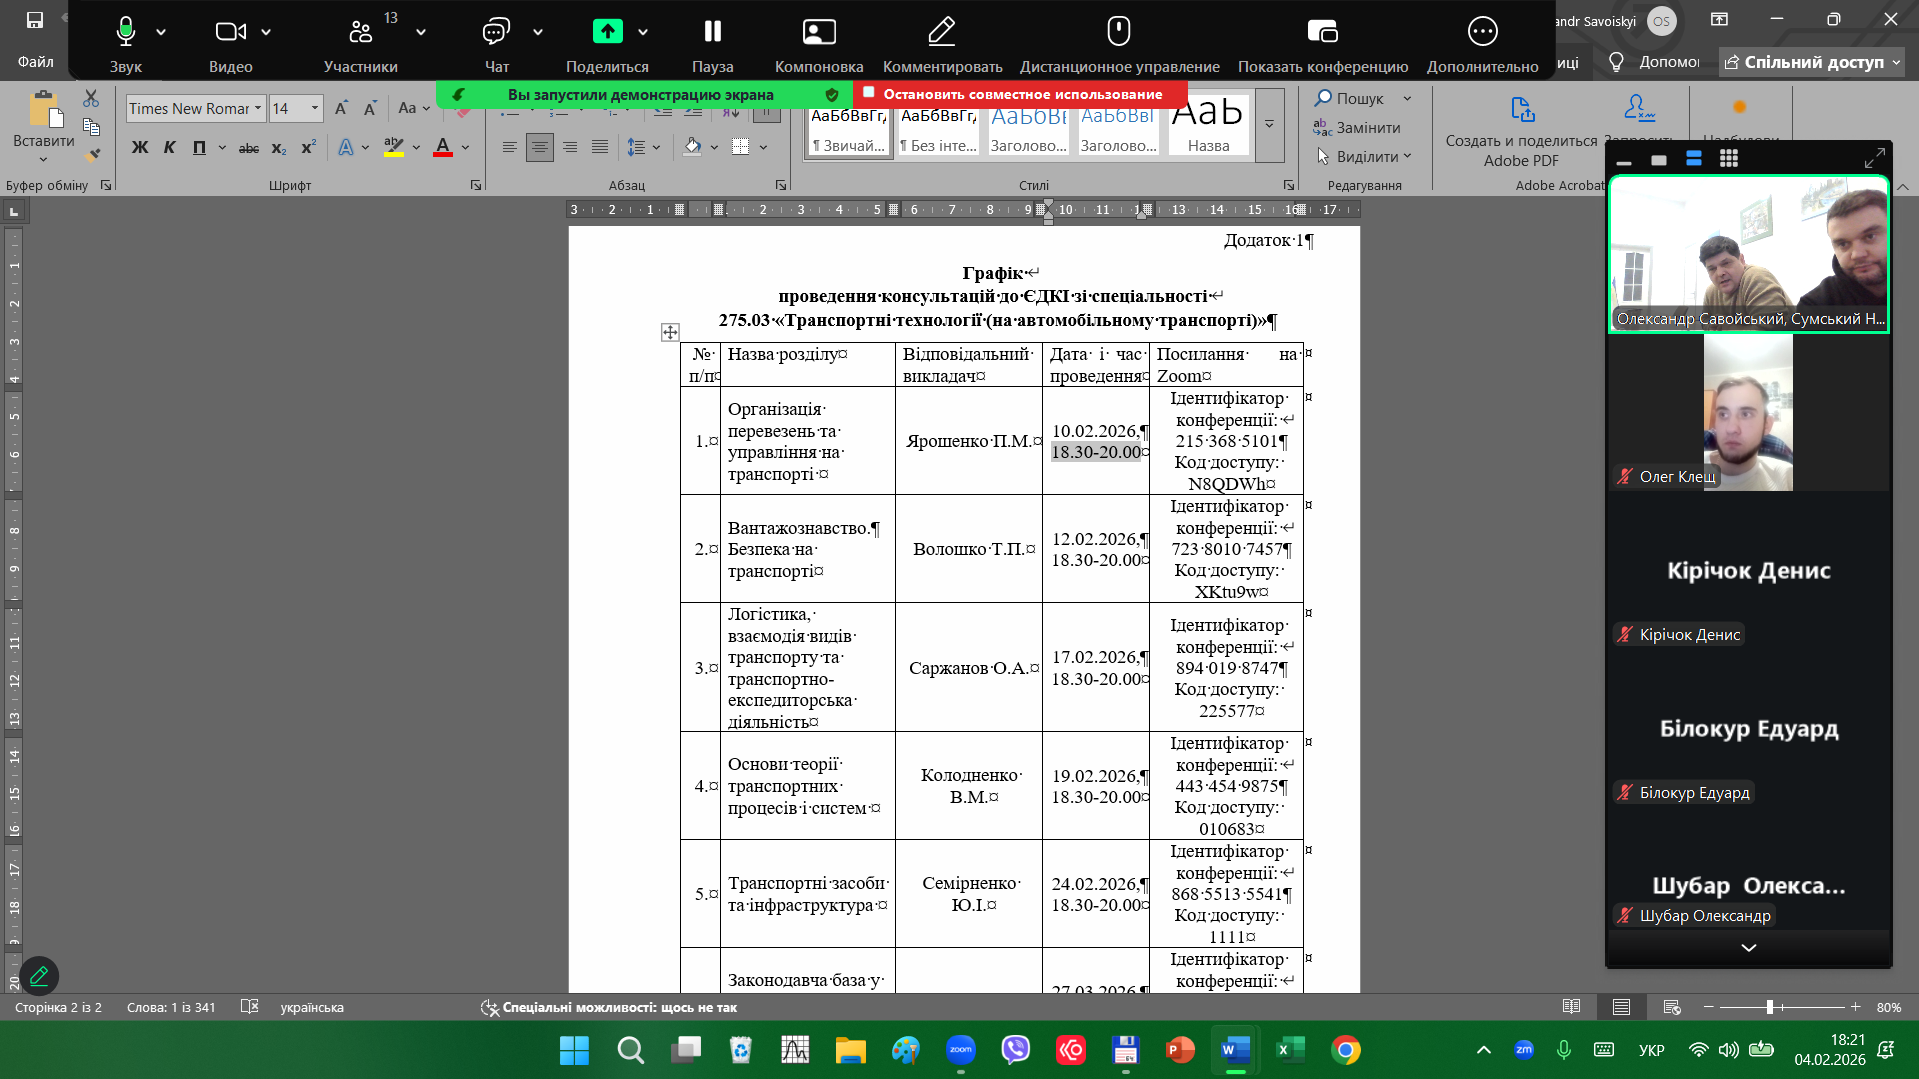Show more participants in video panel
The image size is (1919, 1079).
(x=1747, y=947)
